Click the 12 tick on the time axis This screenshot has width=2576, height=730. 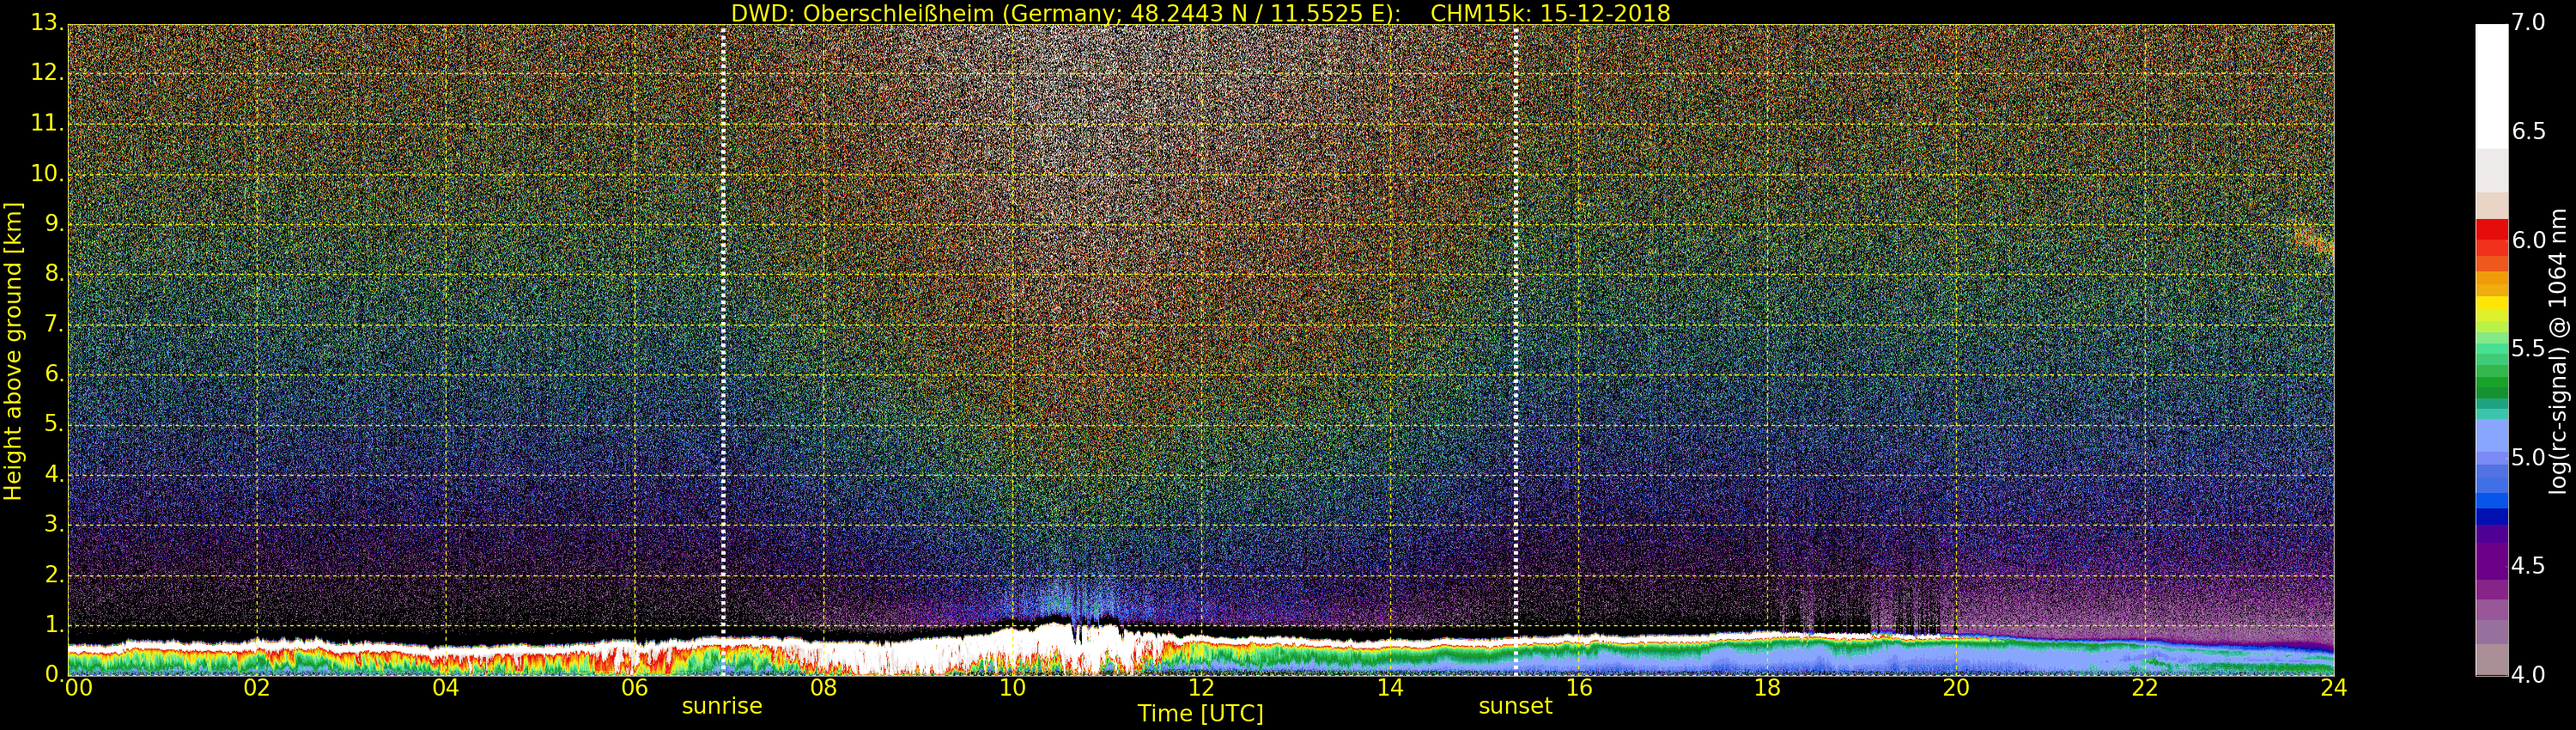pos(1201,688)
